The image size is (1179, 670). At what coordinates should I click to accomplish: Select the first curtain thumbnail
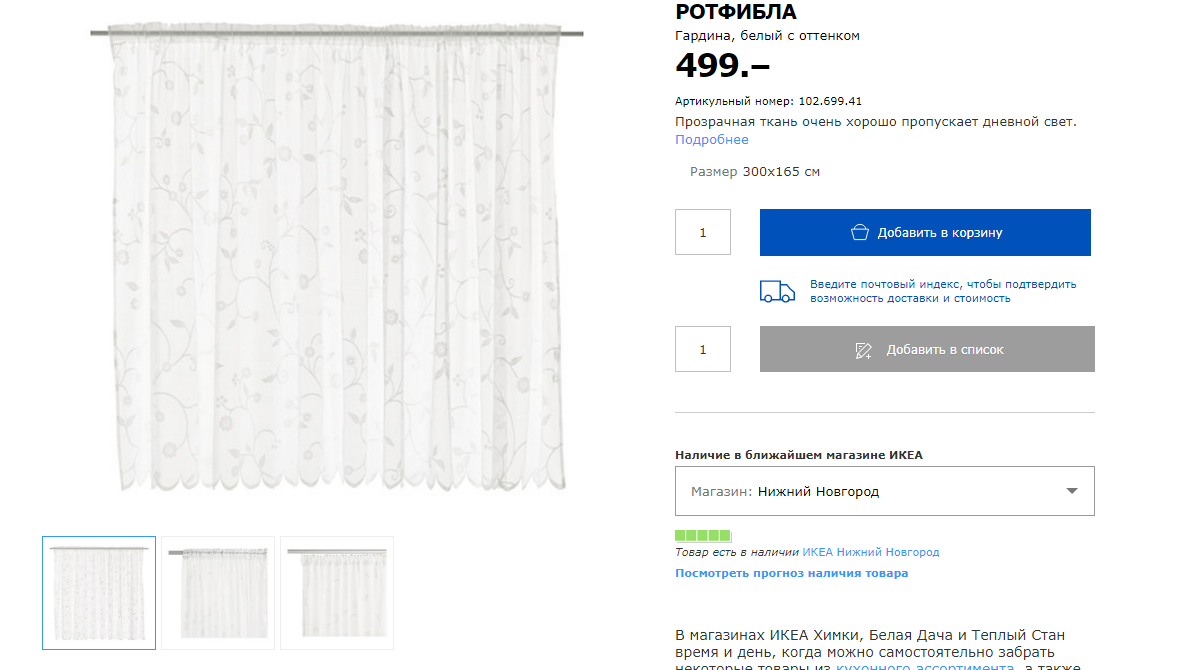(99, 593)
